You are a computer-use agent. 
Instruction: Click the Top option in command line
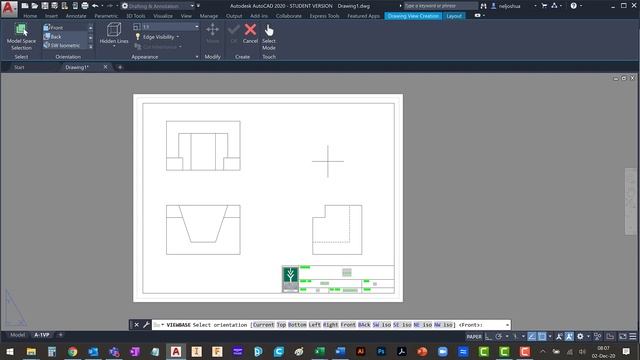(281, 325)
